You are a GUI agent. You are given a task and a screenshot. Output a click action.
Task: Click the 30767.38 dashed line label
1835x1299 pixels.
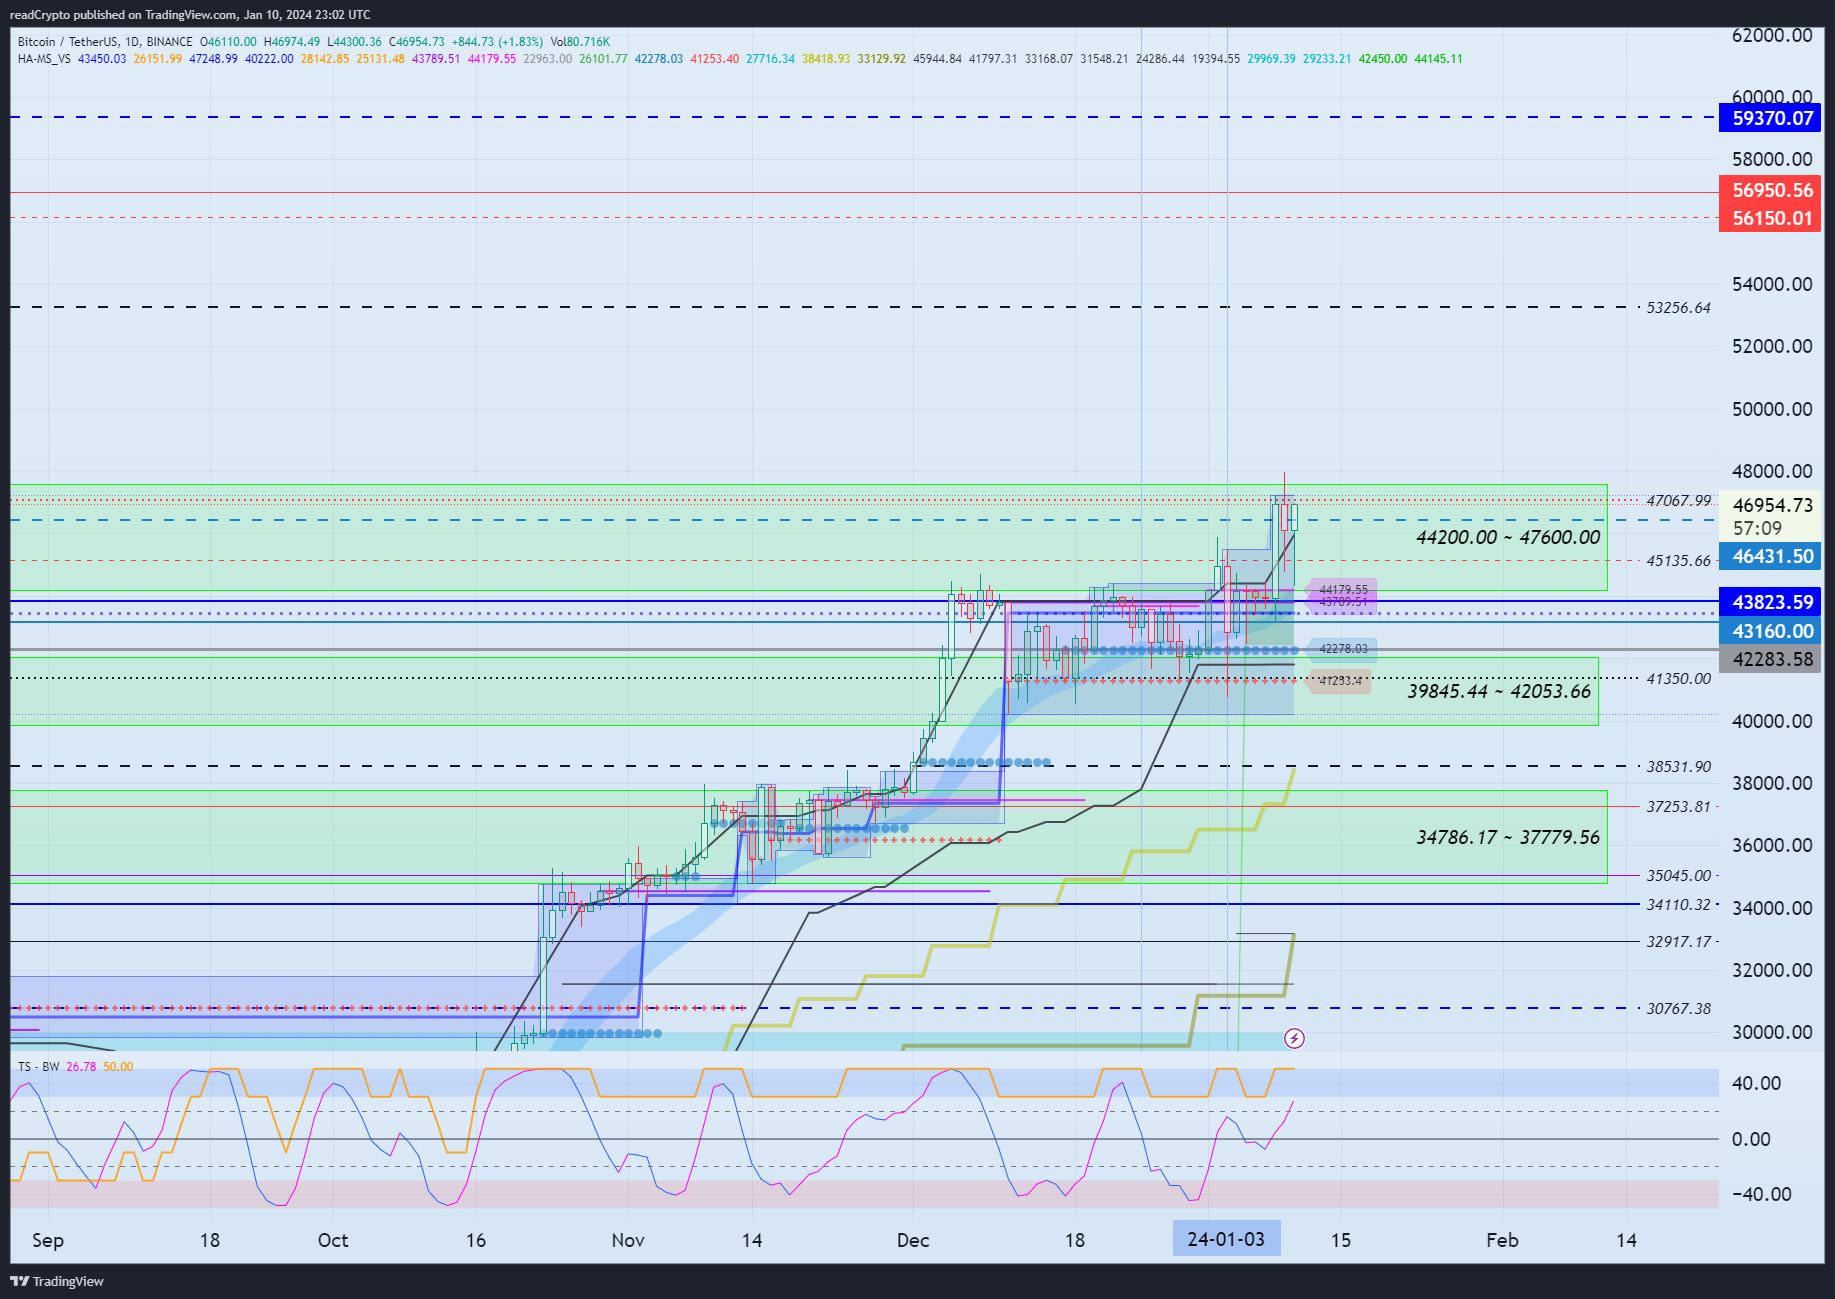tap(1678, 1008)
